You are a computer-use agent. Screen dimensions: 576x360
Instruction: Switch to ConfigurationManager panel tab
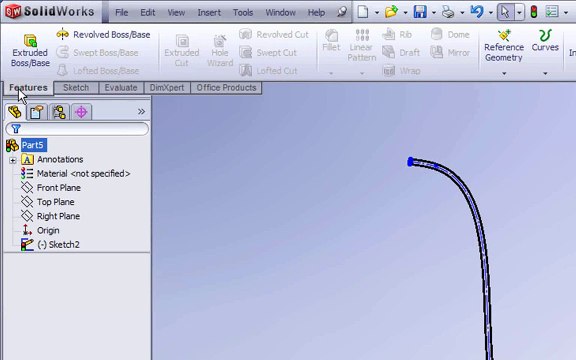tap(59, 112)
